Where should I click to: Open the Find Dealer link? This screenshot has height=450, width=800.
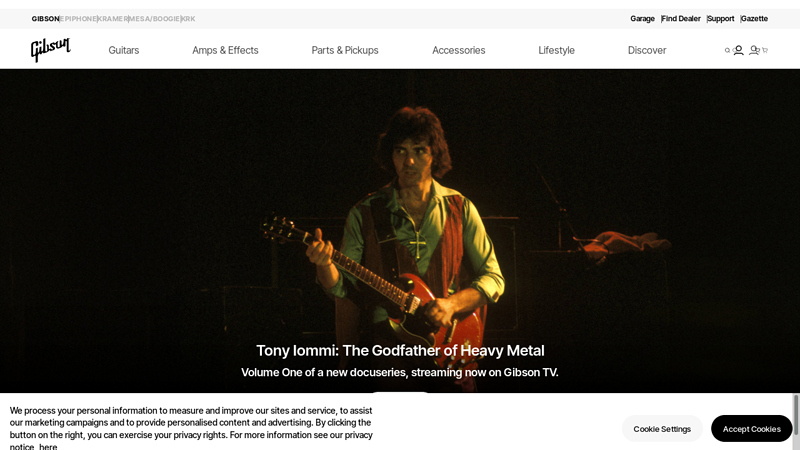(x=681, y=19)
